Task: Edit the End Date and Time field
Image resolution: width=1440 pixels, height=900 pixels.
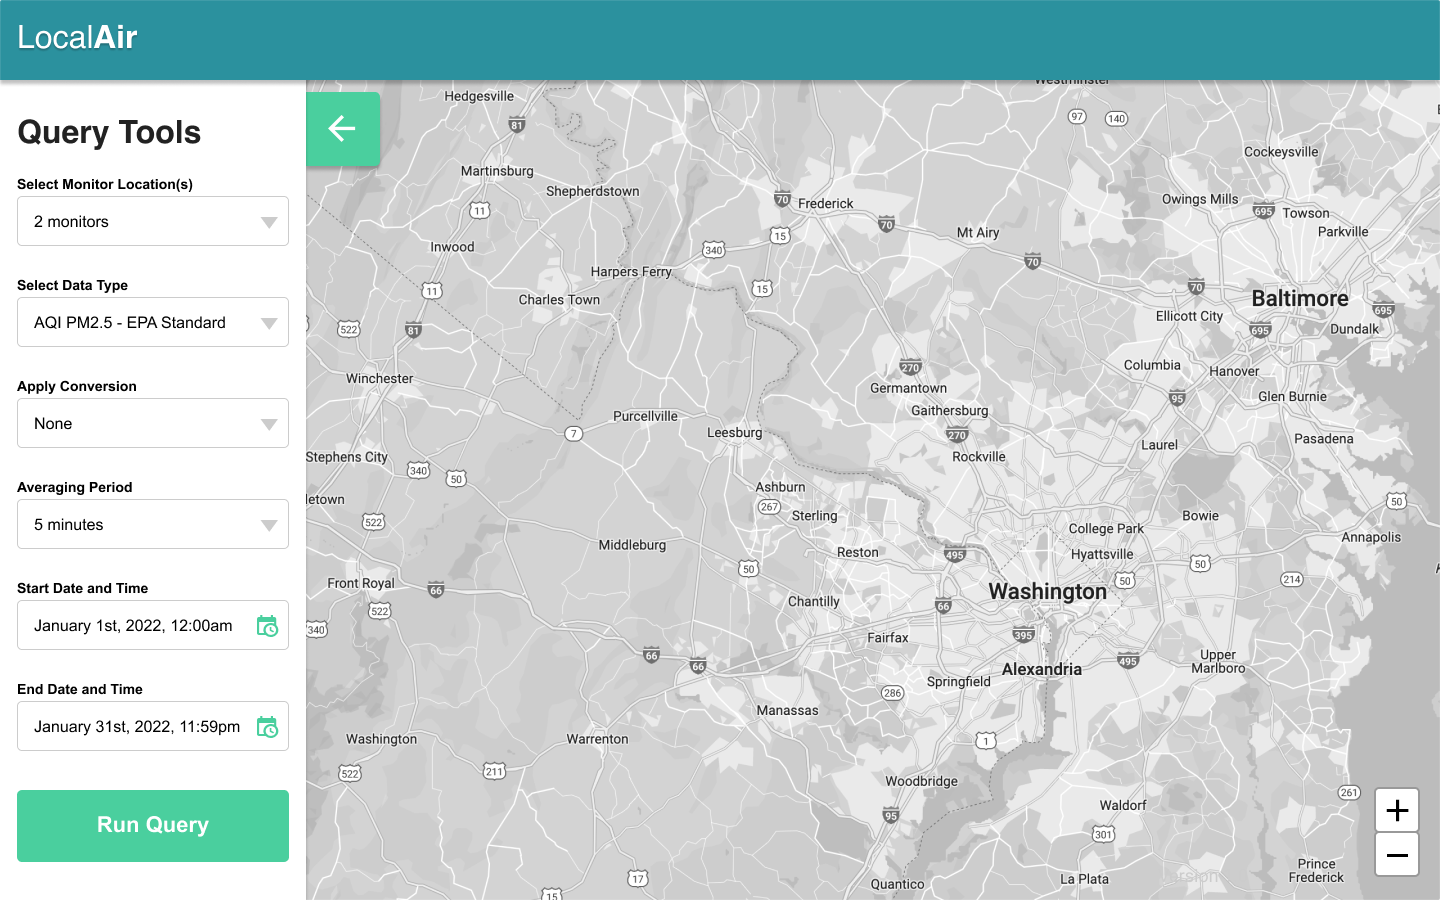Action: (153, 726)
